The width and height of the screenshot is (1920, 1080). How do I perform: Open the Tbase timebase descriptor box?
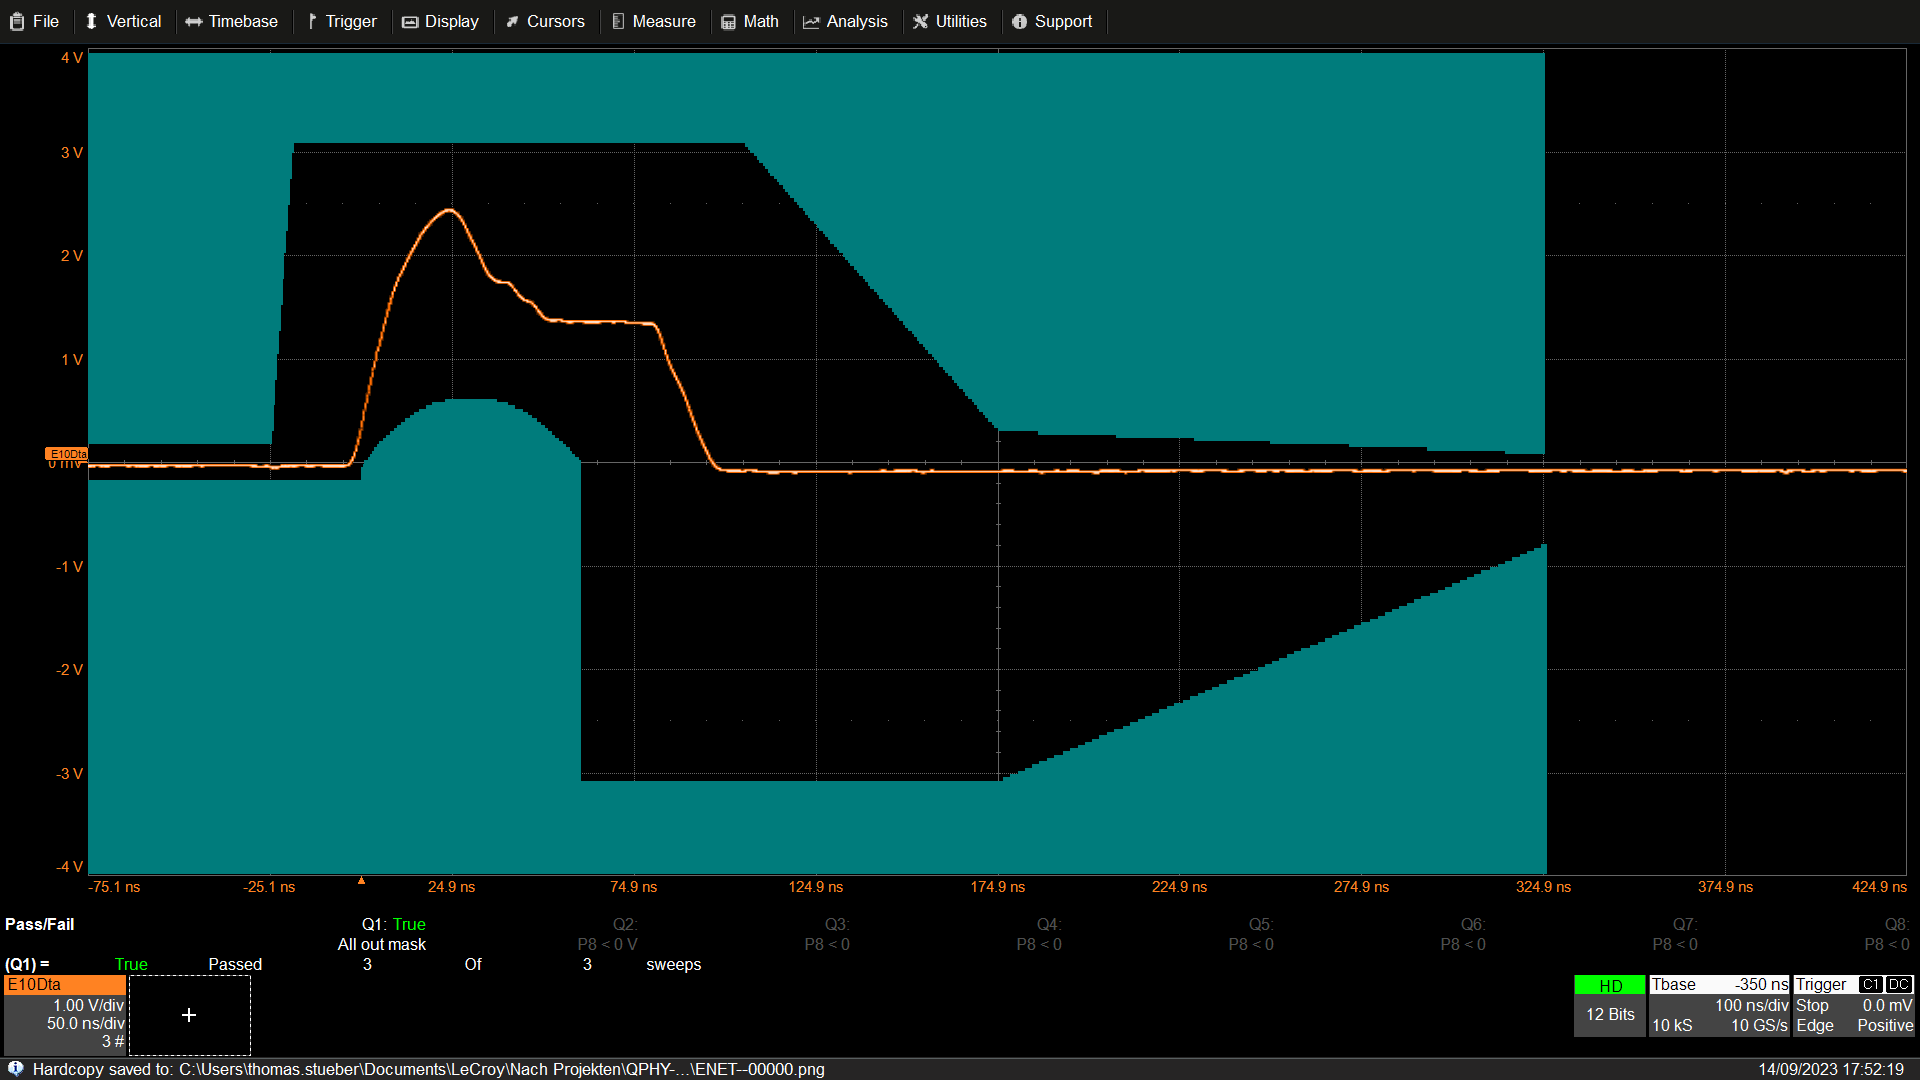(x=1718, y=1005)
